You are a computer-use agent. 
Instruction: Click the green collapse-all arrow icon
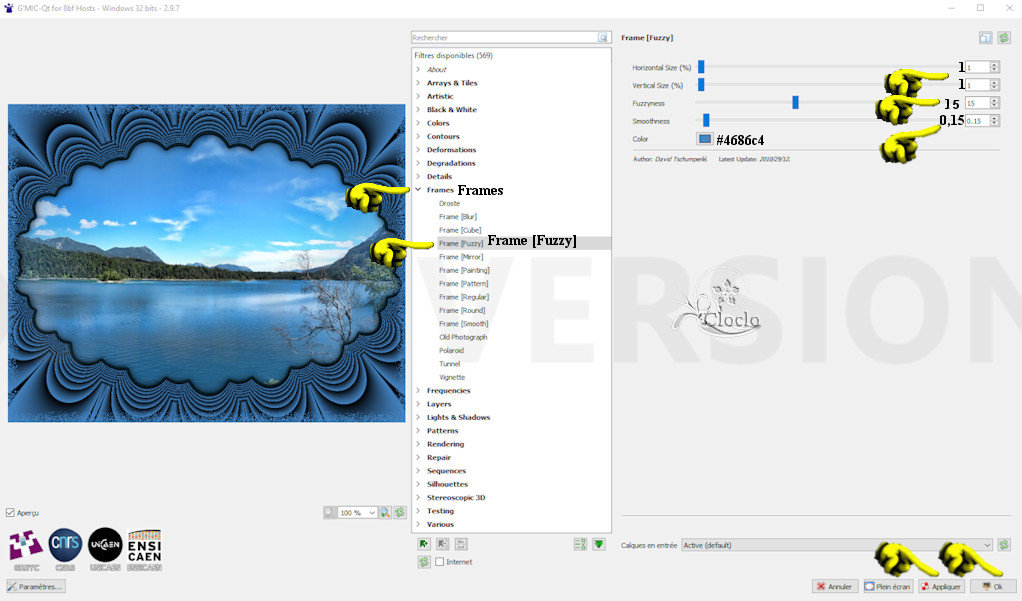pos(598,544)
